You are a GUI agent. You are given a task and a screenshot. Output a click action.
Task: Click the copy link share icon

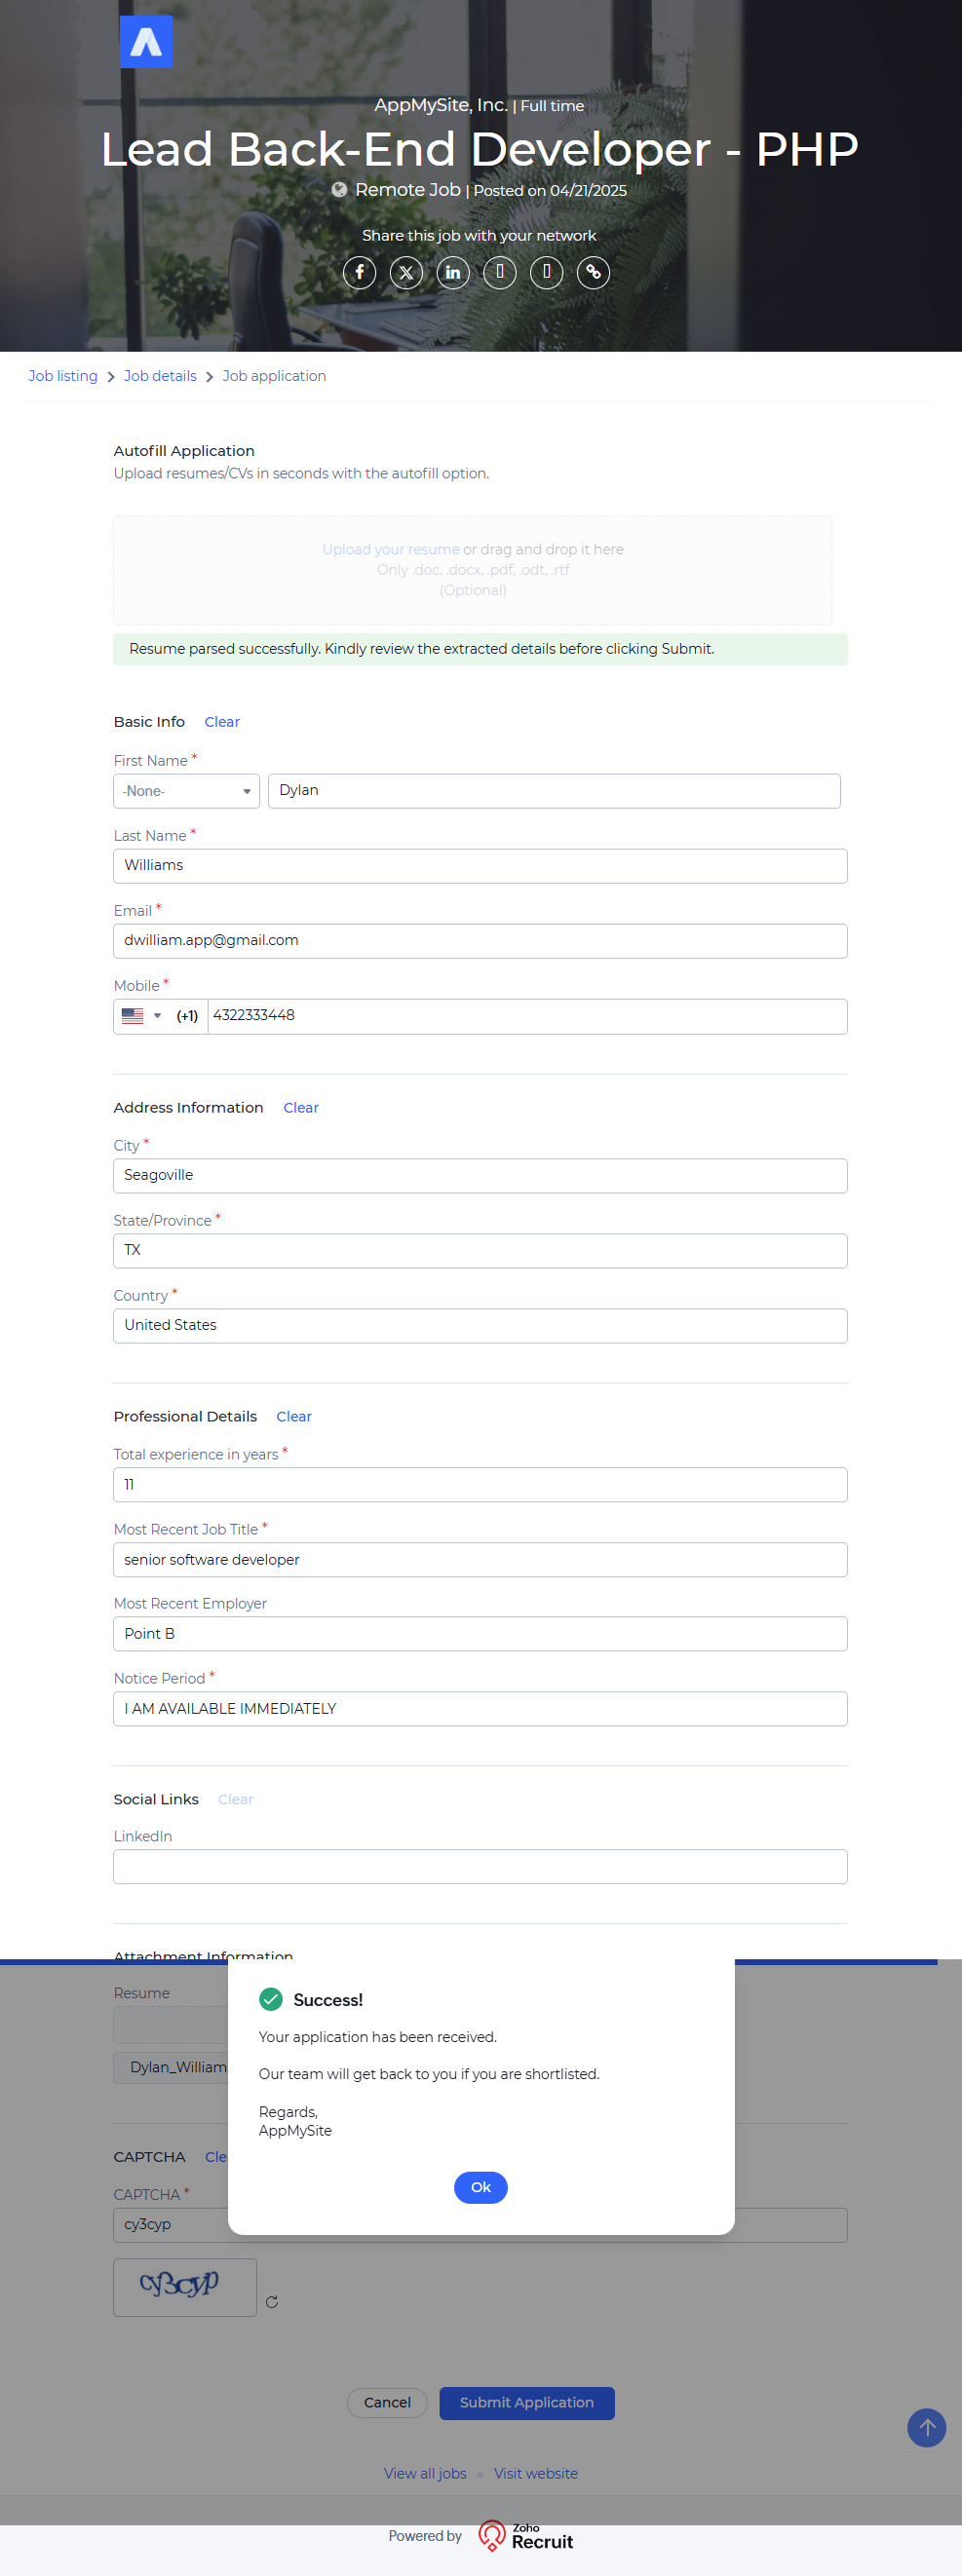[x=593, y=272]
